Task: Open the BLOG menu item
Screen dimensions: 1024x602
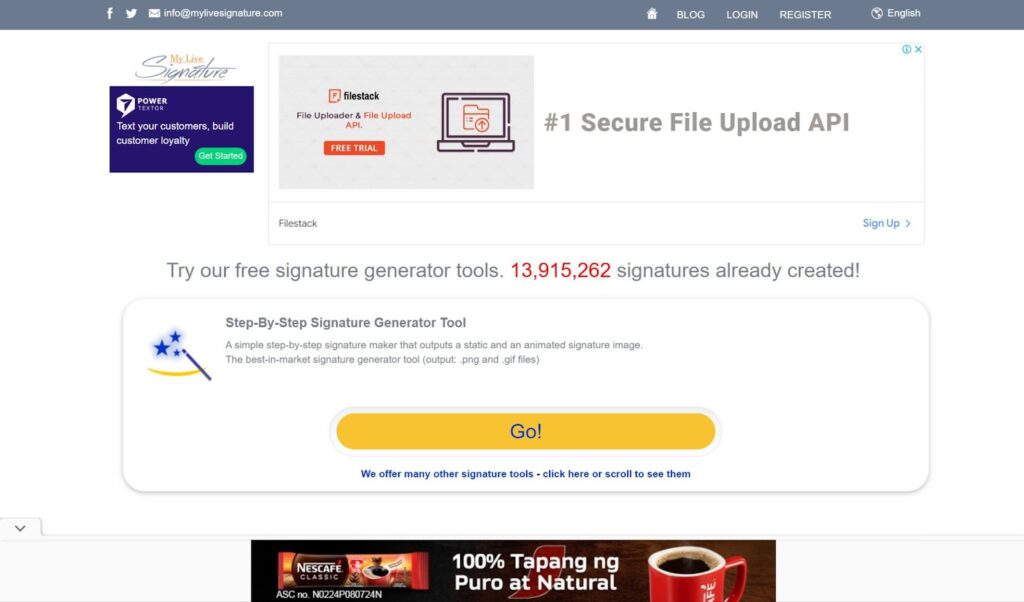Action: tap(690, 14)
